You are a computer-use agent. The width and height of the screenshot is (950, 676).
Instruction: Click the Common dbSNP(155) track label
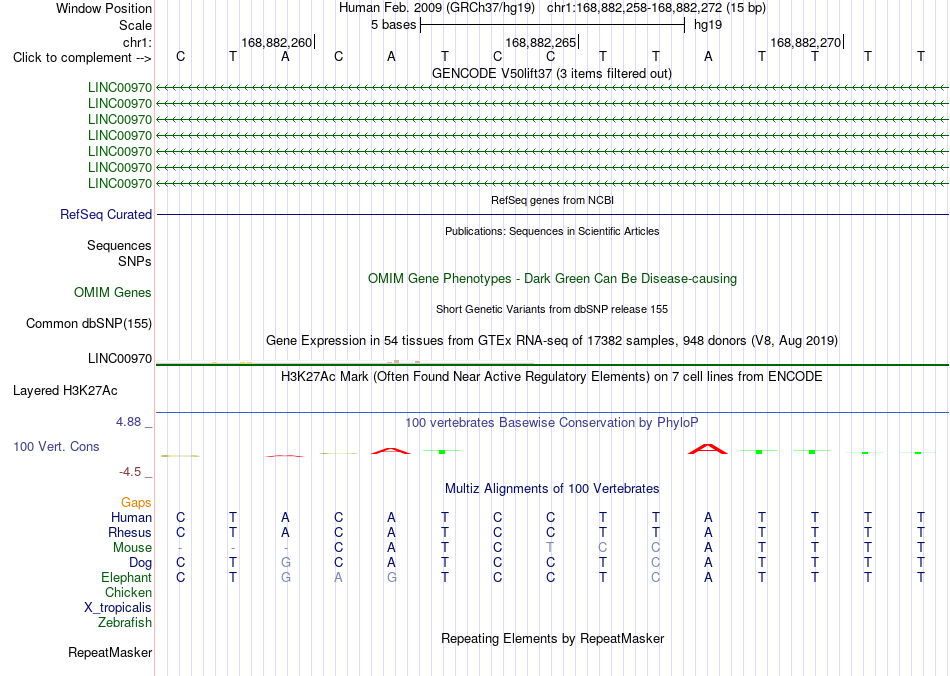click(x=89, y=323)
